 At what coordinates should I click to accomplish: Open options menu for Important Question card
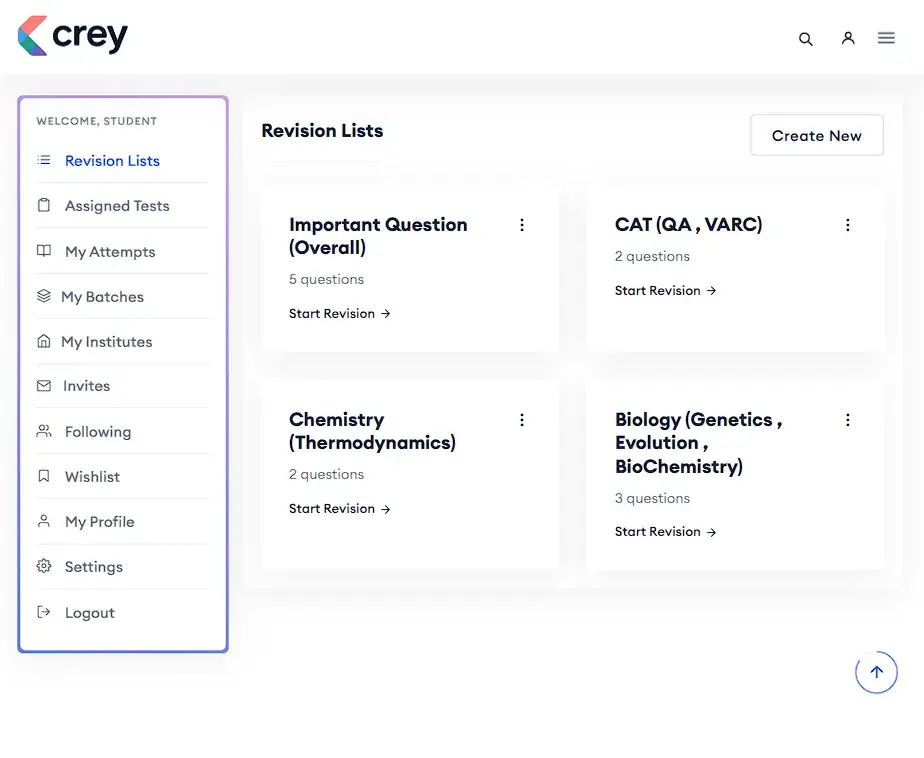[521, 225]
